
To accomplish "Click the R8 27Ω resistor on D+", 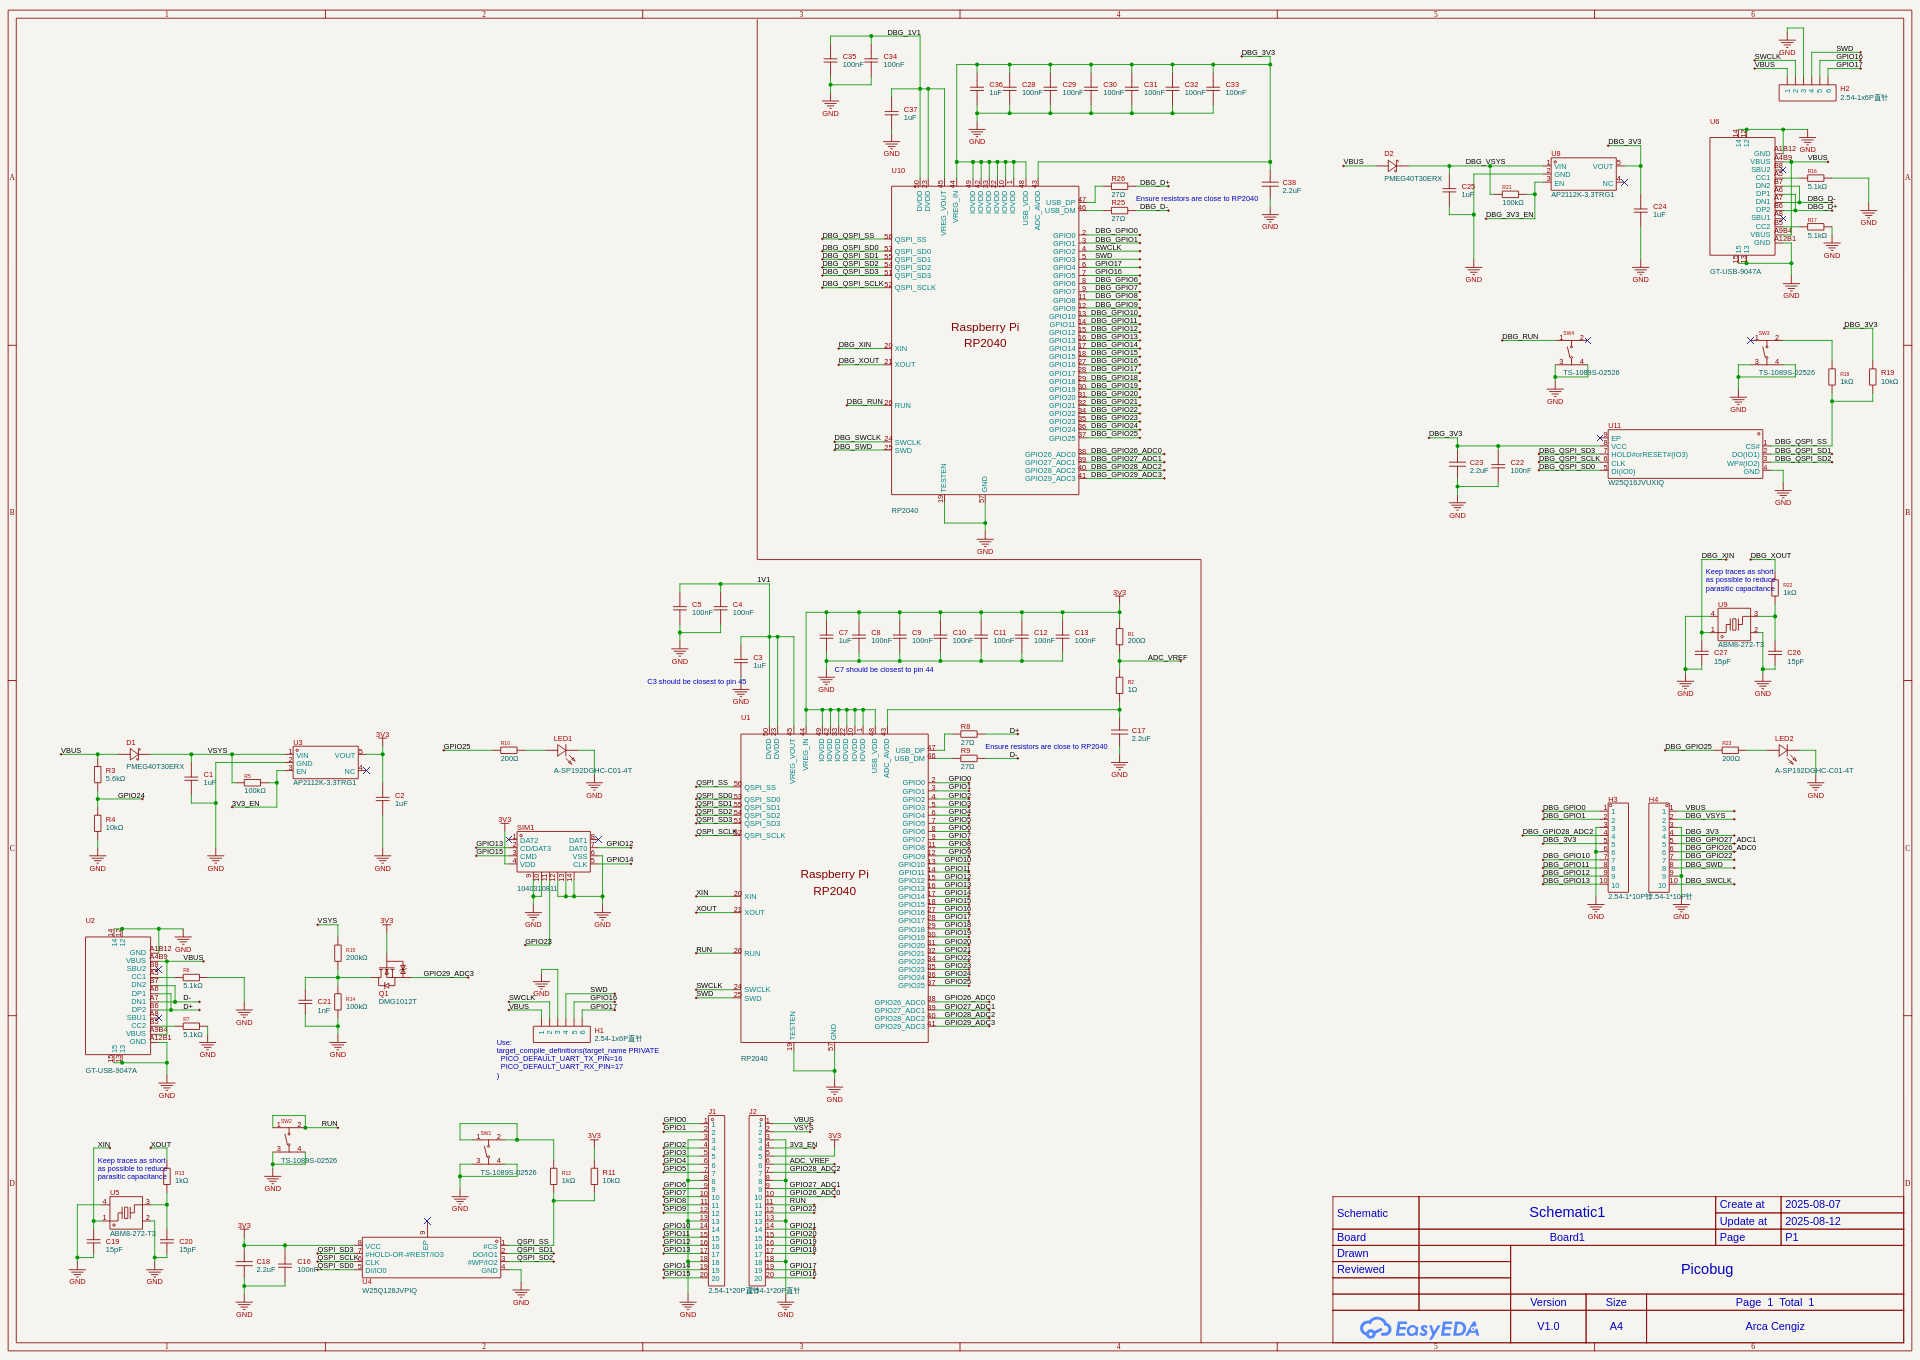I will (967, 734).
